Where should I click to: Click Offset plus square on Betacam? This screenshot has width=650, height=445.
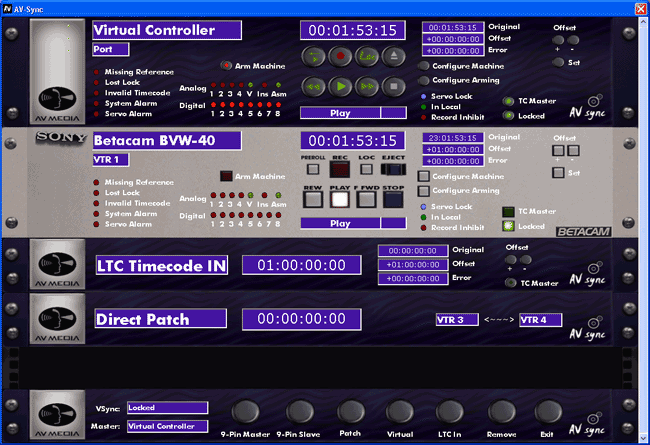pyautogui.click(x=558, y=150)
